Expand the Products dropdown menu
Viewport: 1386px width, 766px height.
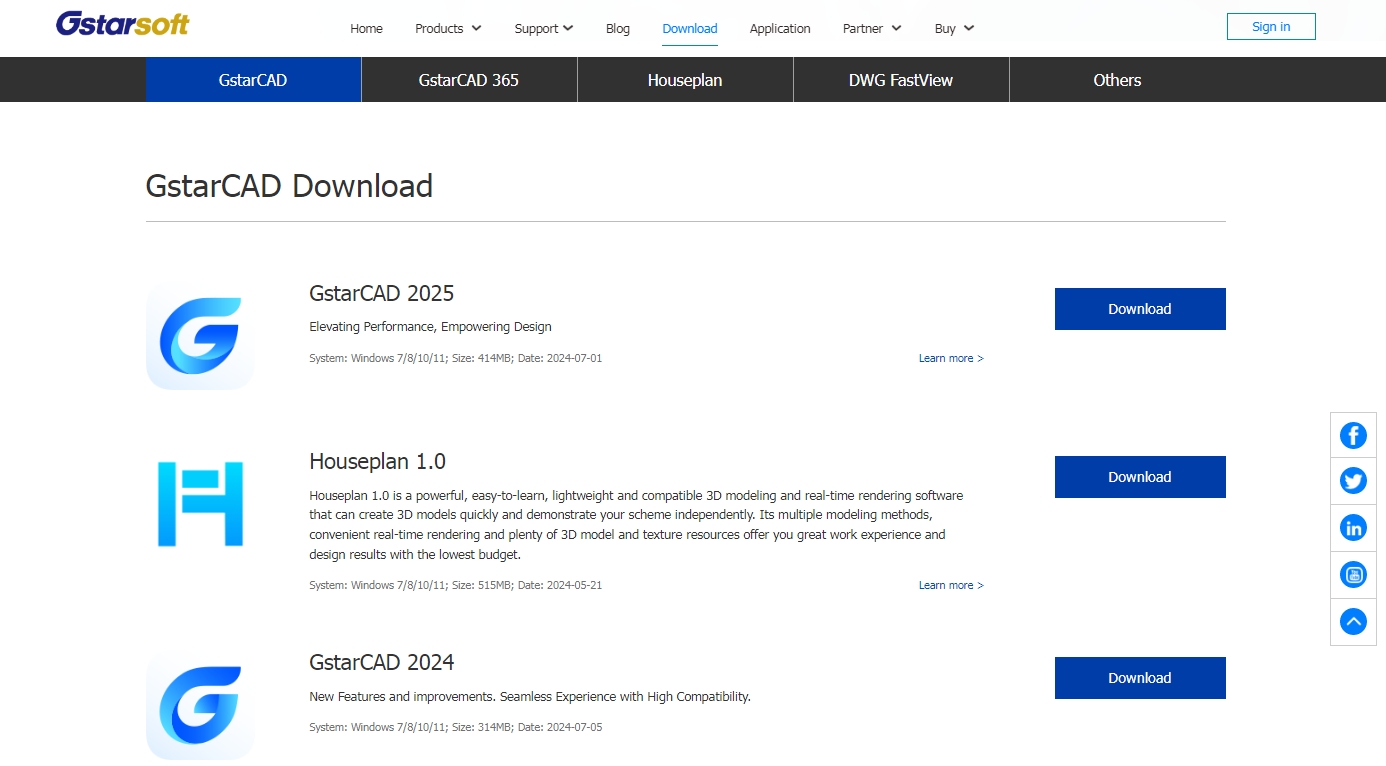(x=448, y=29)
